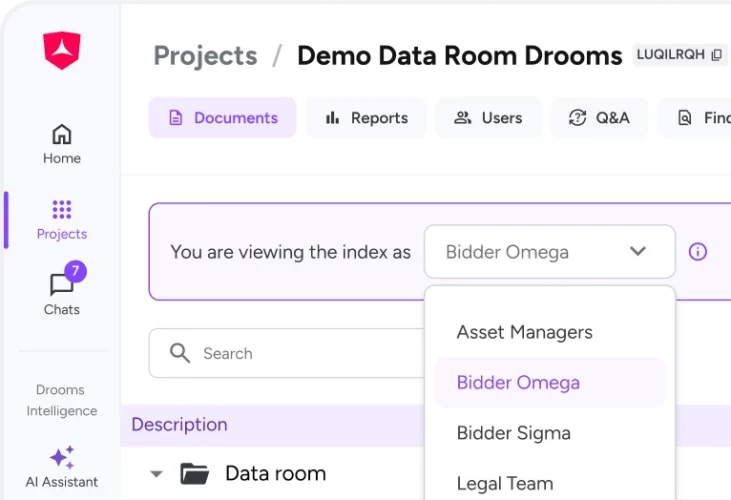Viewport: 731px width, 500px height.
Task: Select Legal Team from the list
Action: click(550, 483)
